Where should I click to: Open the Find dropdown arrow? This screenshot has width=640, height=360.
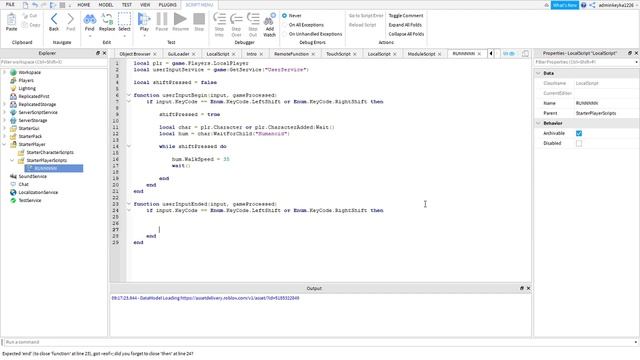click(x=89, y=36)
